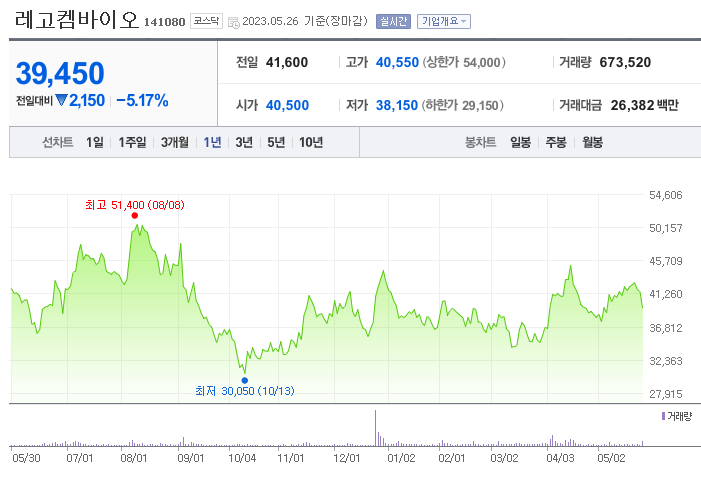Image resolution: width=701 pixels, height=479 pixels.
Task: Click the 27,915 y-axis label
Action: (x=666, y=394)
